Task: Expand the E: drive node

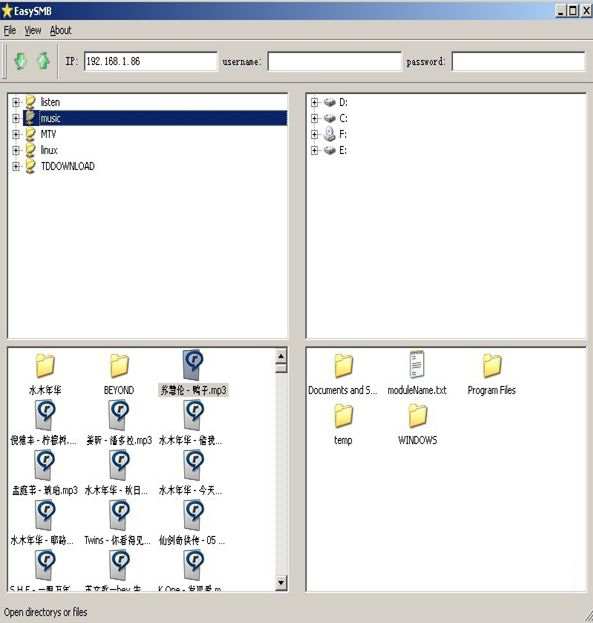Action: [314, 150]
